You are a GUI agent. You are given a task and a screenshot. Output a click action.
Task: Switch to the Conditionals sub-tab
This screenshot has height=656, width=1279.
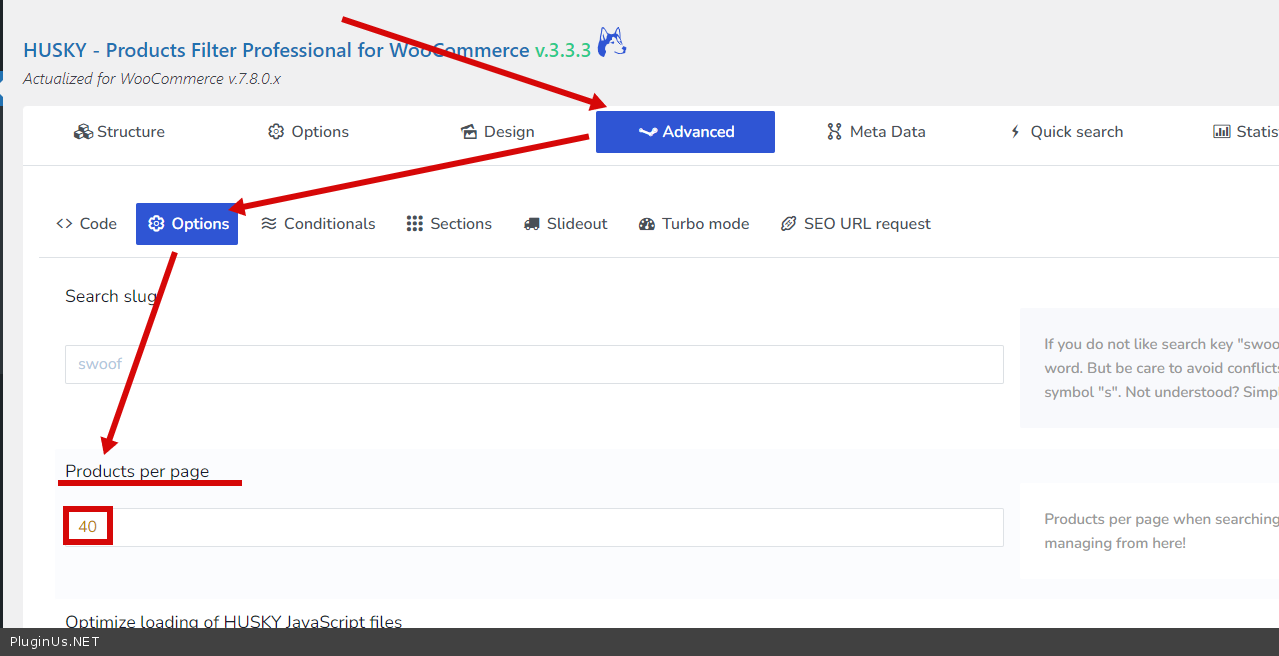click(x=318, y=224)
